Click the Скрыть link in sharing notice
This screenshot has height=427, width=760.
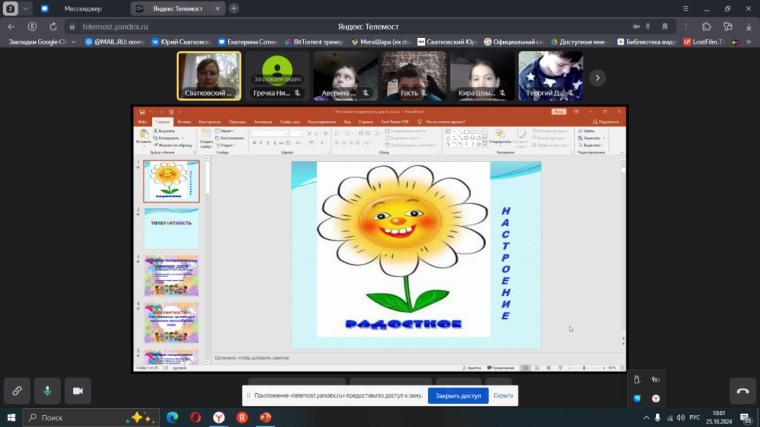503,396
